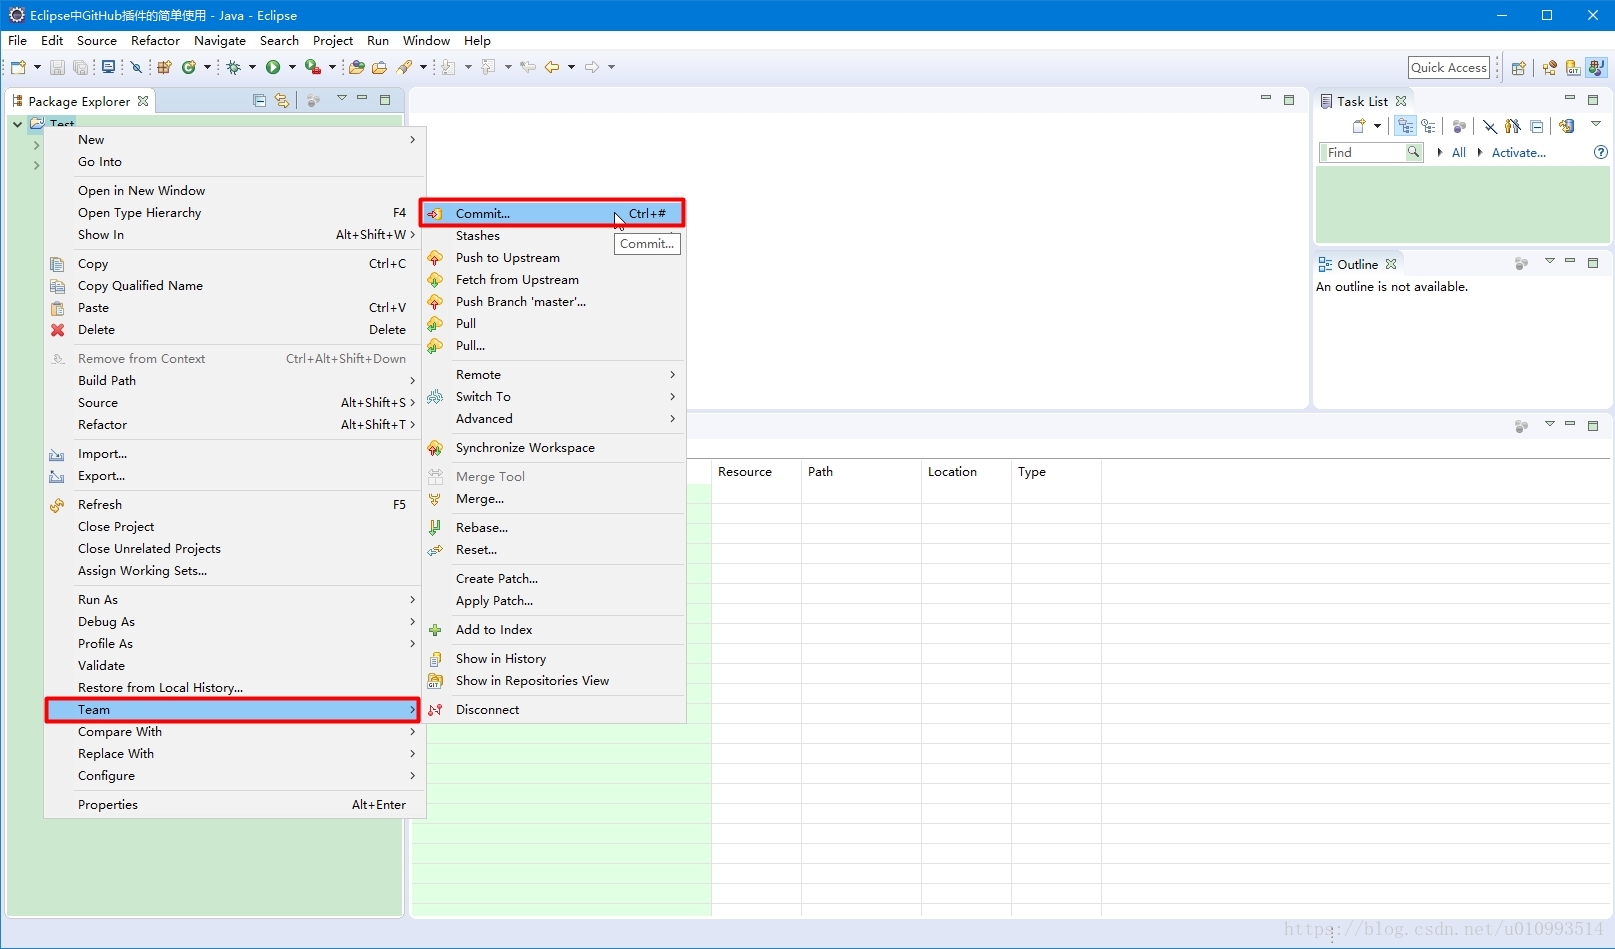Toggle Focus on Active Task in Package Explorer
This screenshot has width=1615, height=949.
coord(313,100)
